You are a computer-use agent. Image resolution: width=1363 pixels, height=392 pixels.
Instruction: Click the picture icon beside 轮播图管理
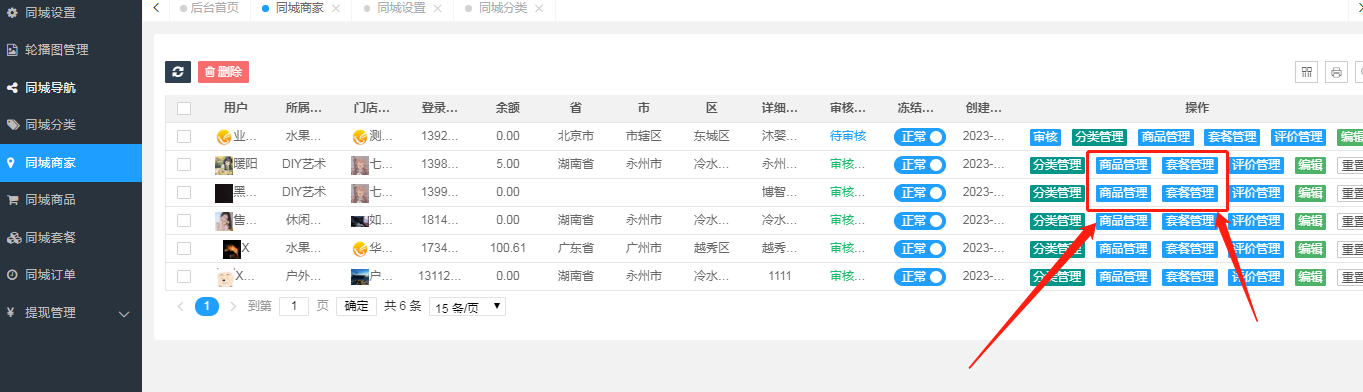click(x=12, y=49)
